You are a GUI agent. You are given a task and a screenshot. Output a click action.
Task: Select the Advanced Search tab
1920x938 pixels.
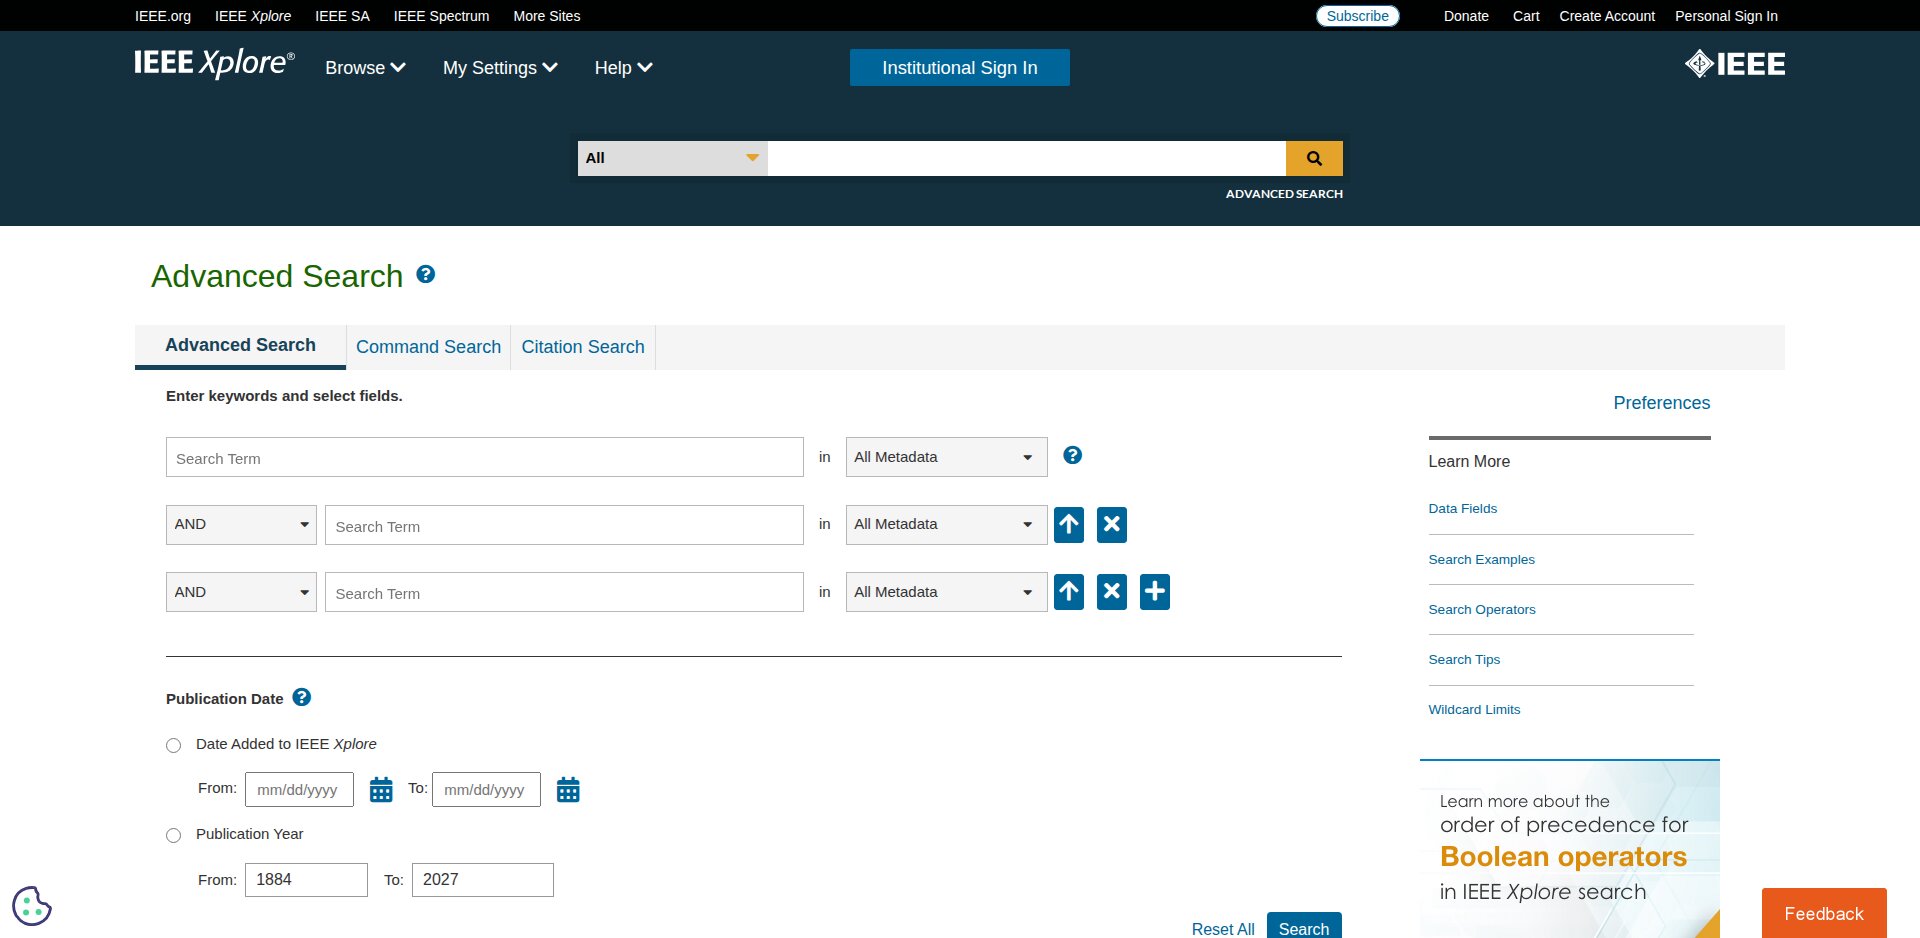coord(240,345)
